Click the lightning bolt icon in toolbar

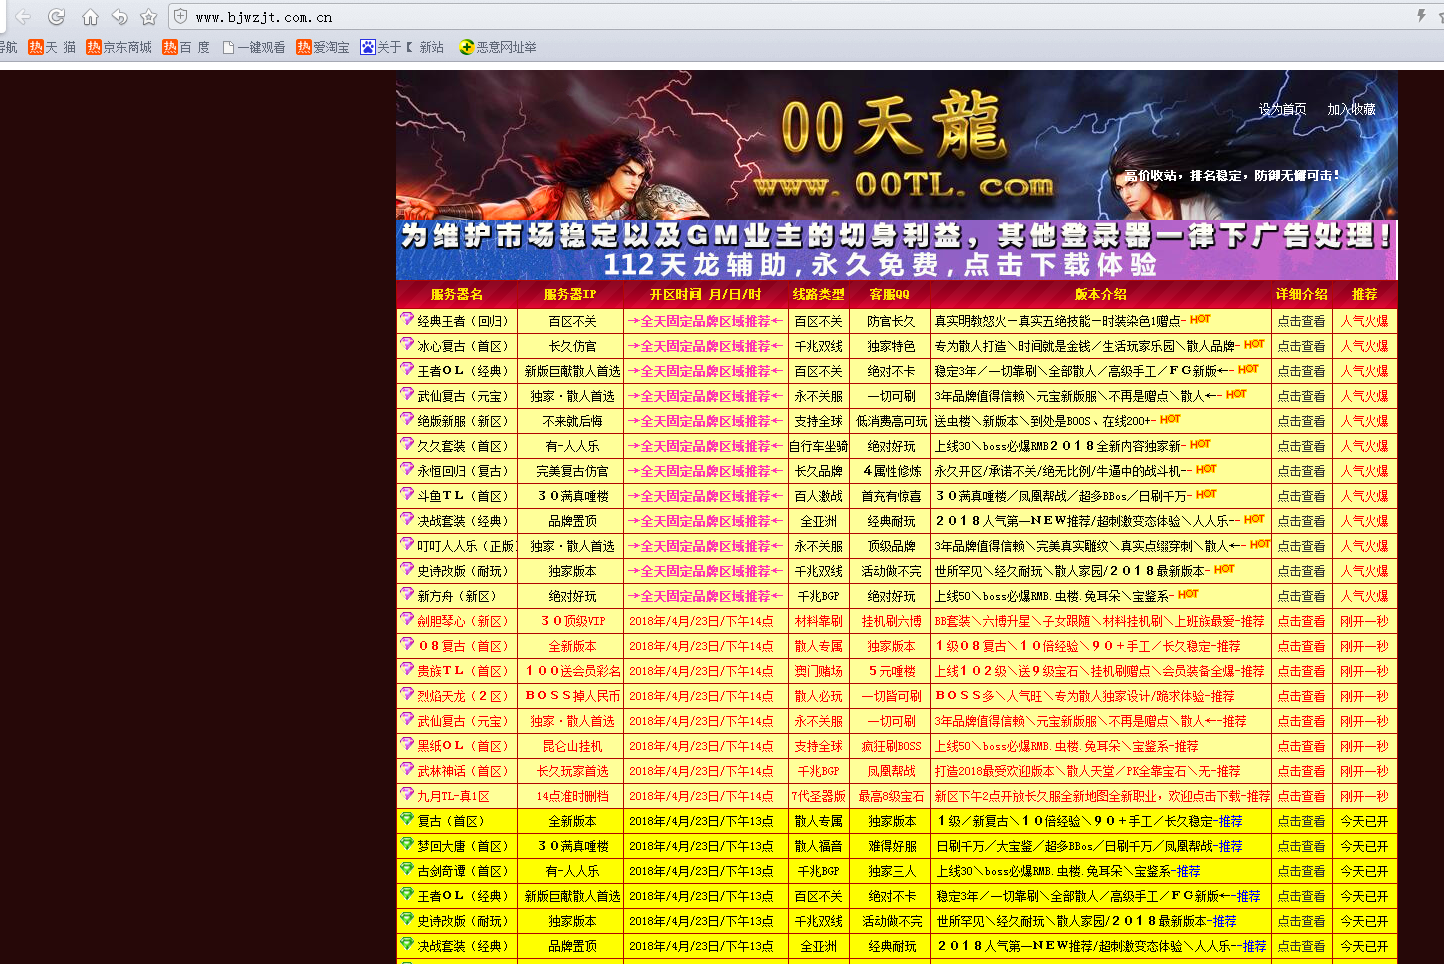[1421, 15]
